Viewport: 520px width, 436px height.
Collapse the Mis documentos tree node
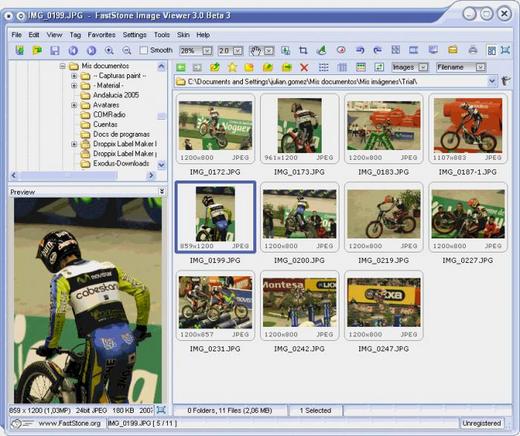click(62, 66)
